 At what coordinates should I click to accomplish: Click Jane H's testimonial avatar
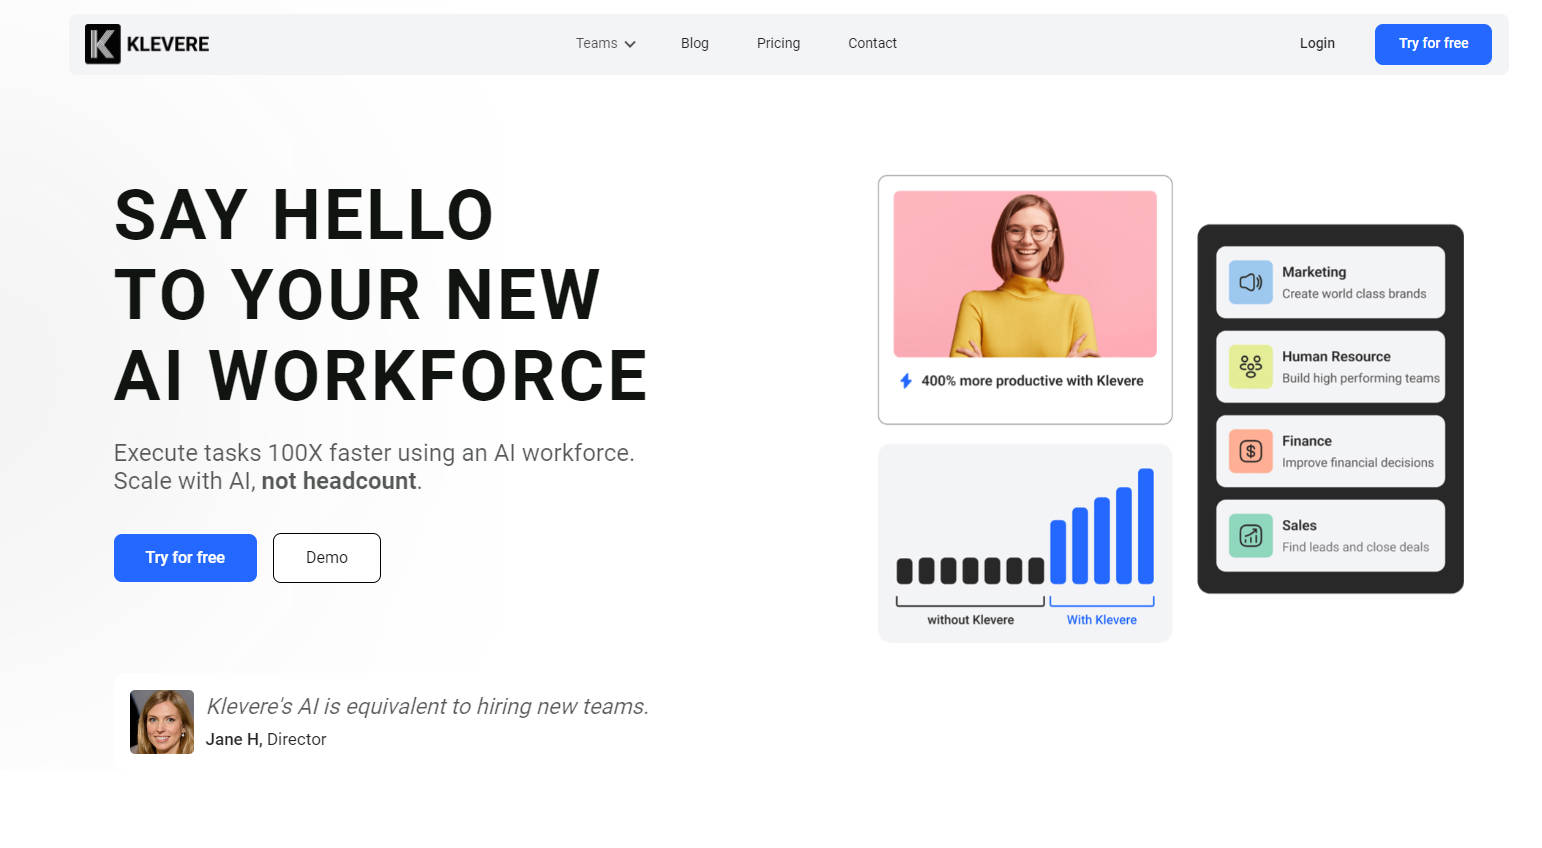click(x=162, y=722)
